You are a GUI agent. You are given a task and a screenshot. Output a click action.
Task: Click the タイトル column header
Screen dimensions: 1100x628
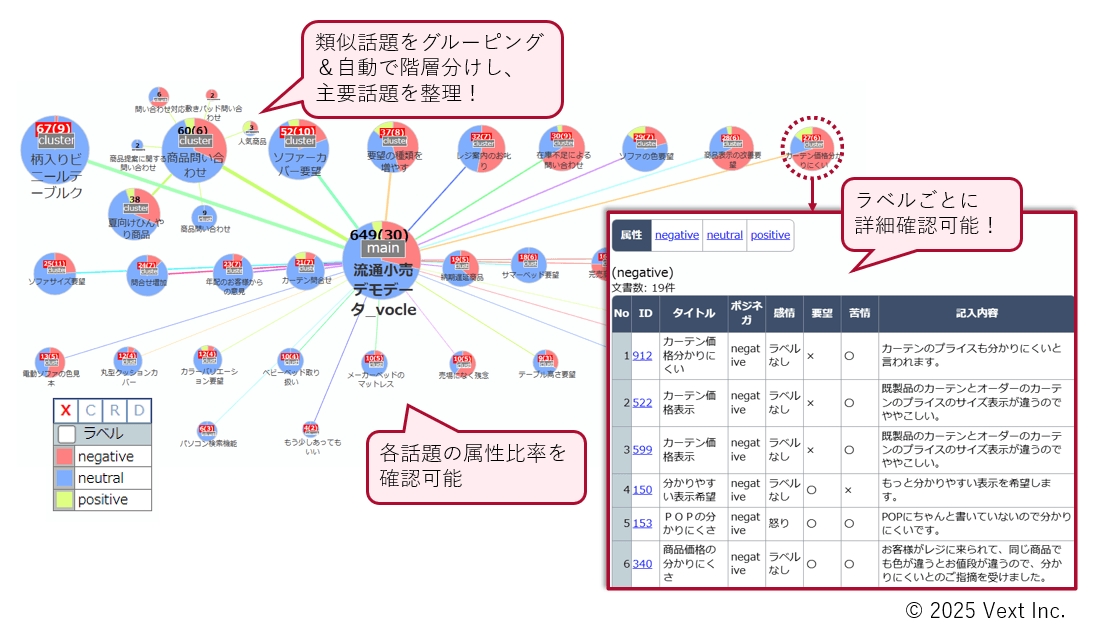click(x=692, y=313)
